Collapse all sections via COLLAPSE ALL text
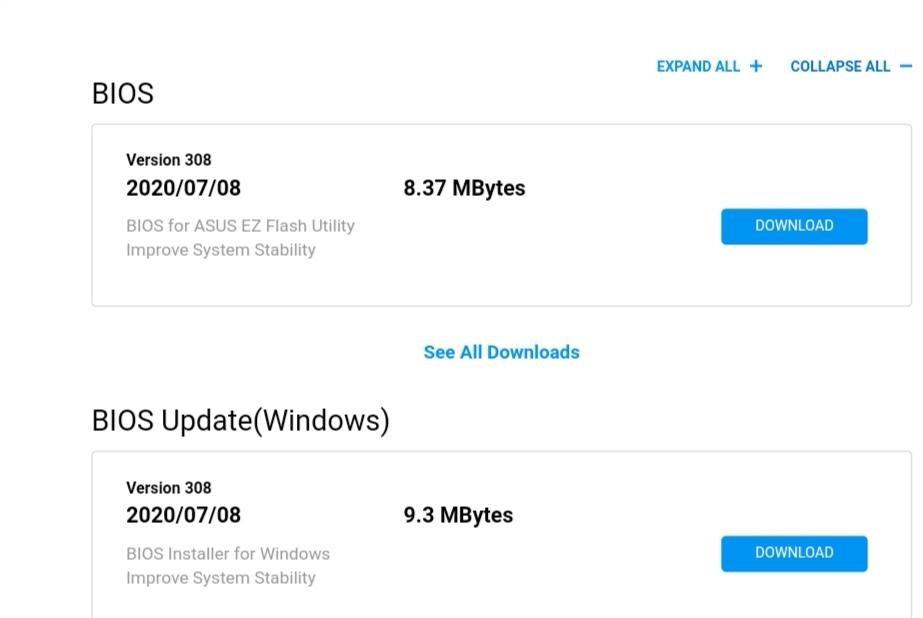 840,67
